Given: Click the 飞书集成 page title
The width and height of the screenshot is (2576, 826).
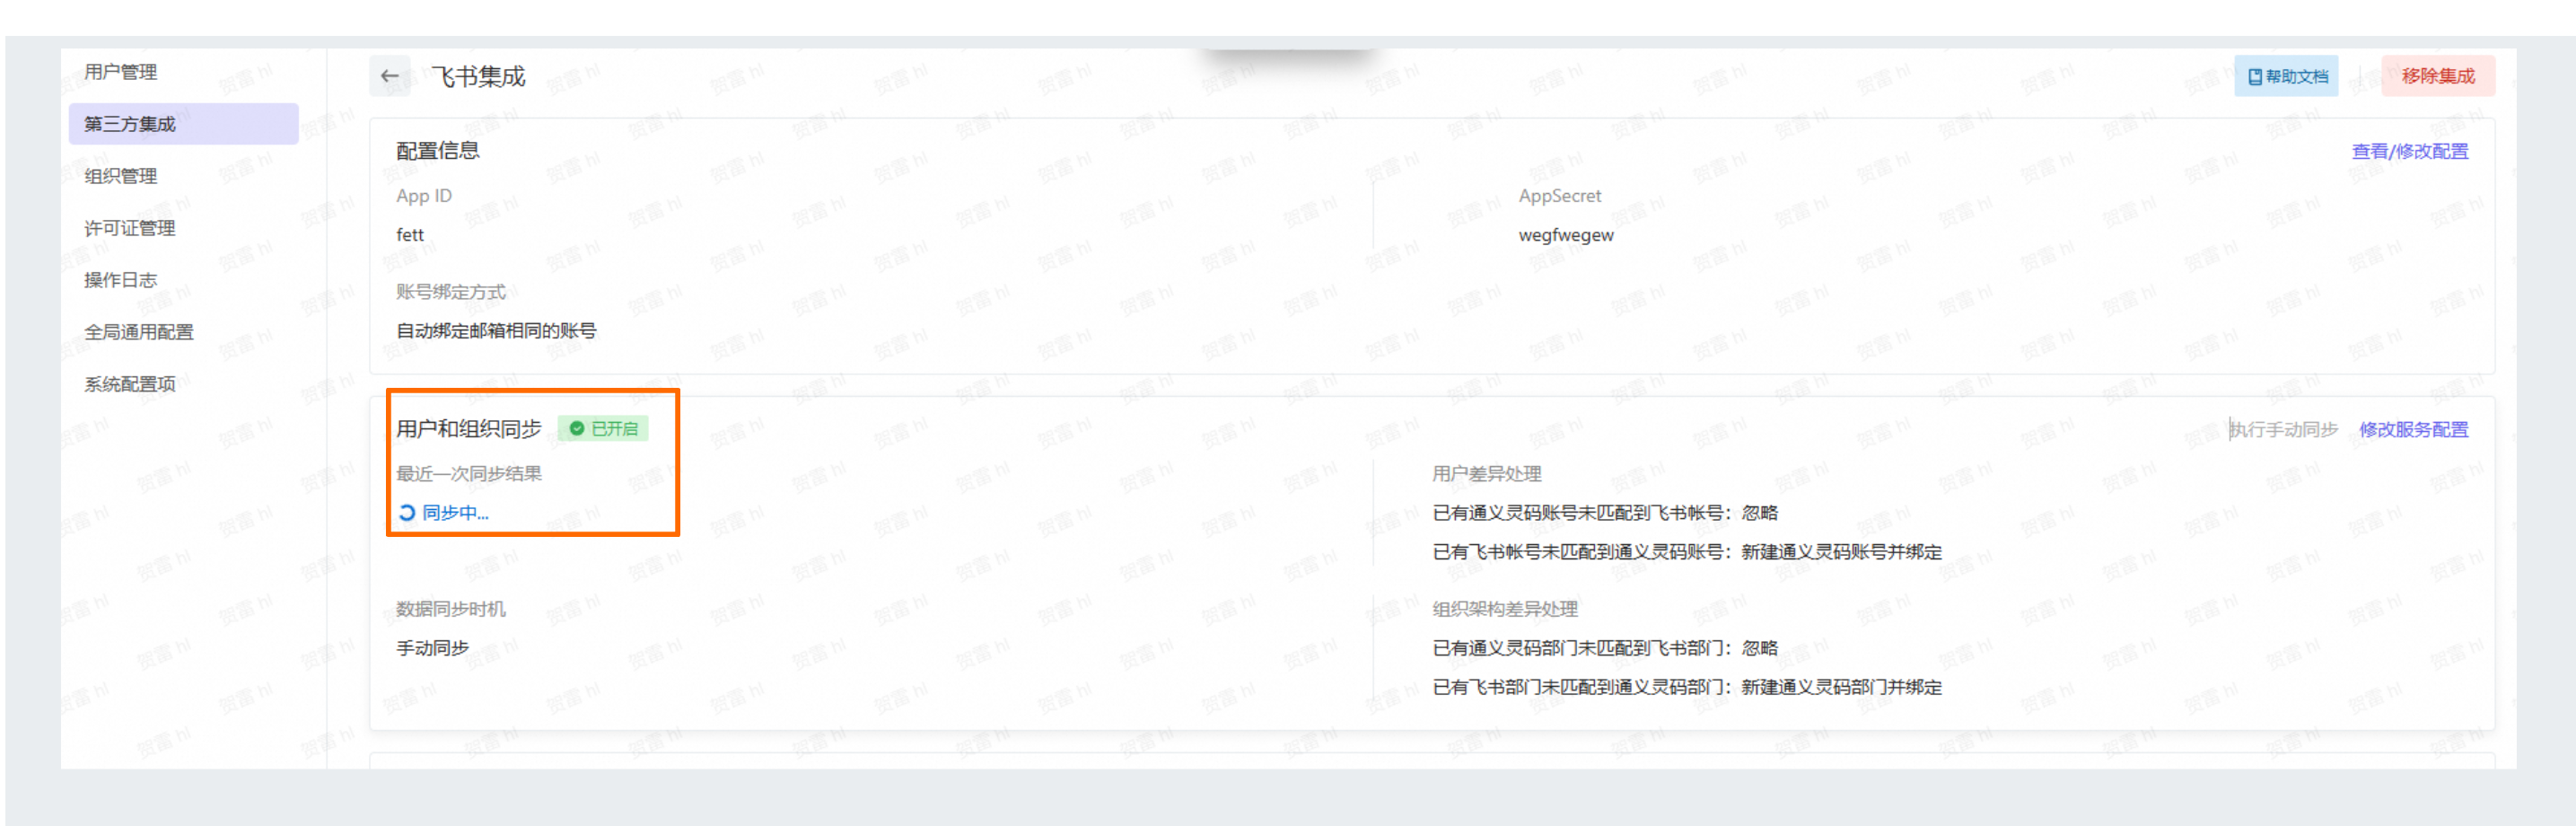Looking at the screenshot, I should (x=478, y=77).
